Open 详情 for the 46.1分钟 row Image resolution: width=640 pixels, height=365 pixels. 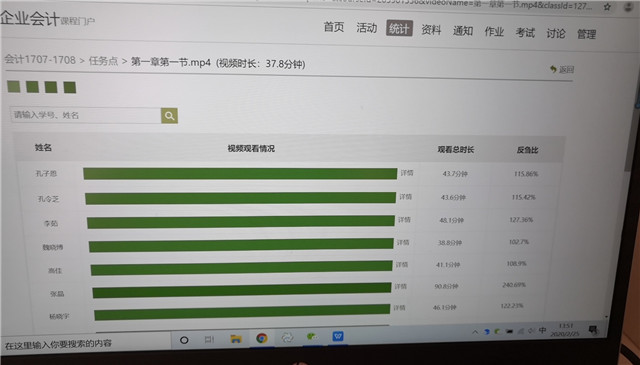tap(399, 307)
